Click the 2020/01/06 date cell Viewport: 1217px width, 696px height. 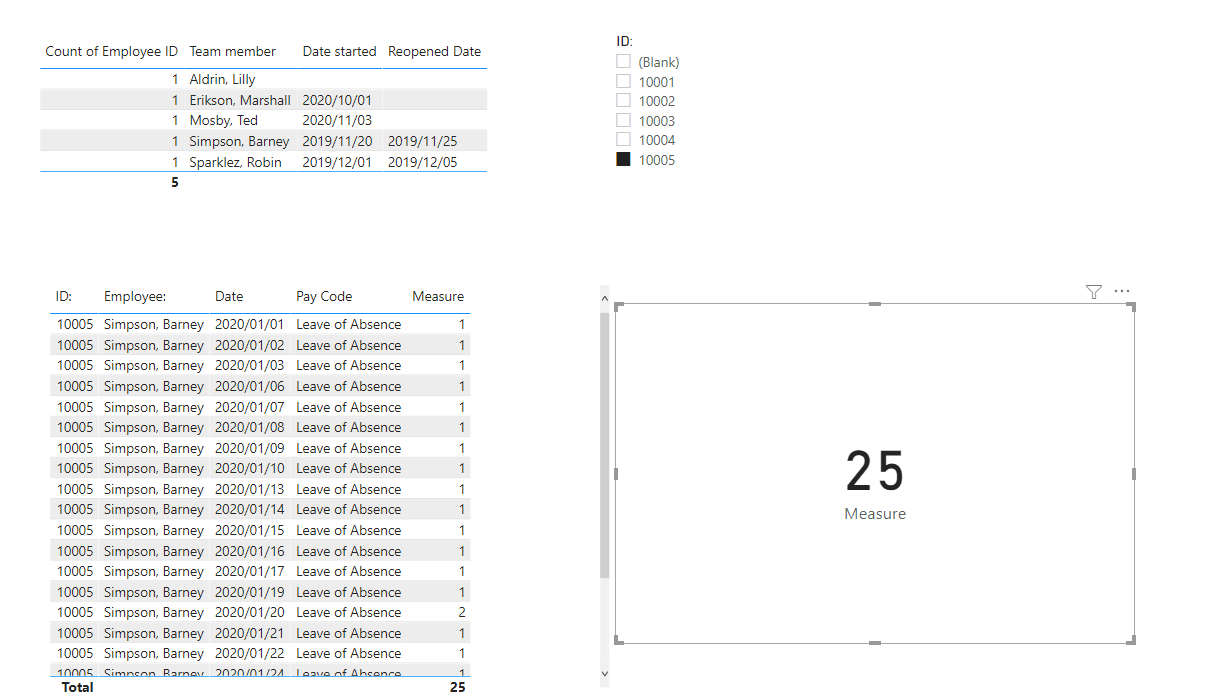[x=250, y=386]
